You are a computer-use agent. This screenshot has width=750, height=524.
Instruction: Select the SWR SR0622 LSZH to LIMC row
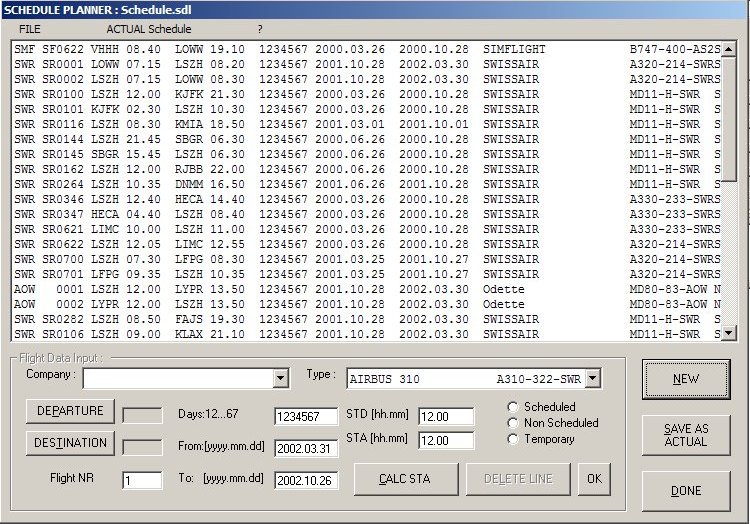(x=367, y=244)
